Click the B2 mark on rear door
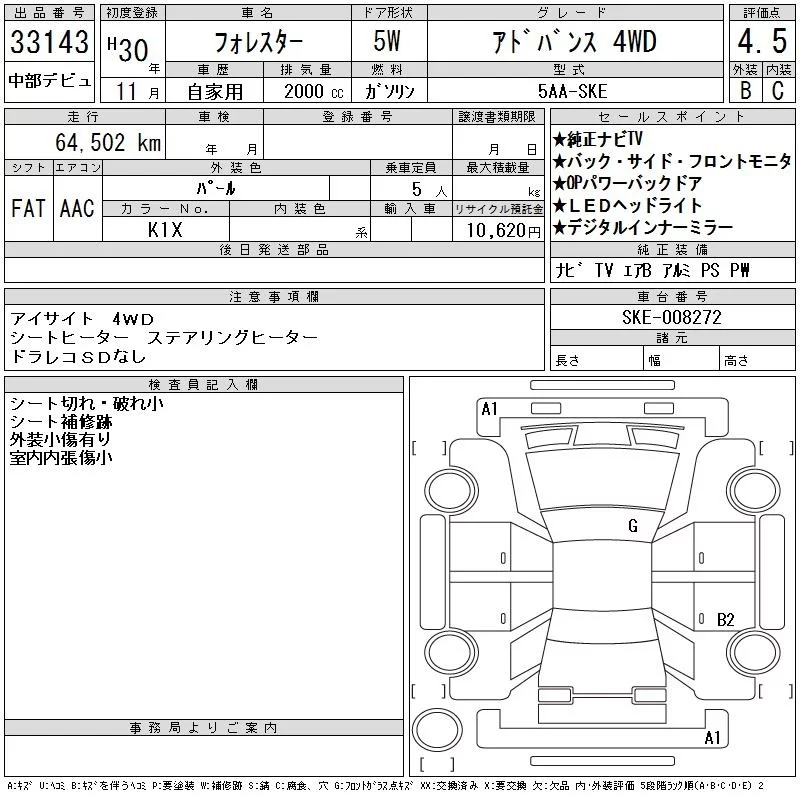Image resolution: width=800 pixels, height=800 pixels. tap(725, 619)
